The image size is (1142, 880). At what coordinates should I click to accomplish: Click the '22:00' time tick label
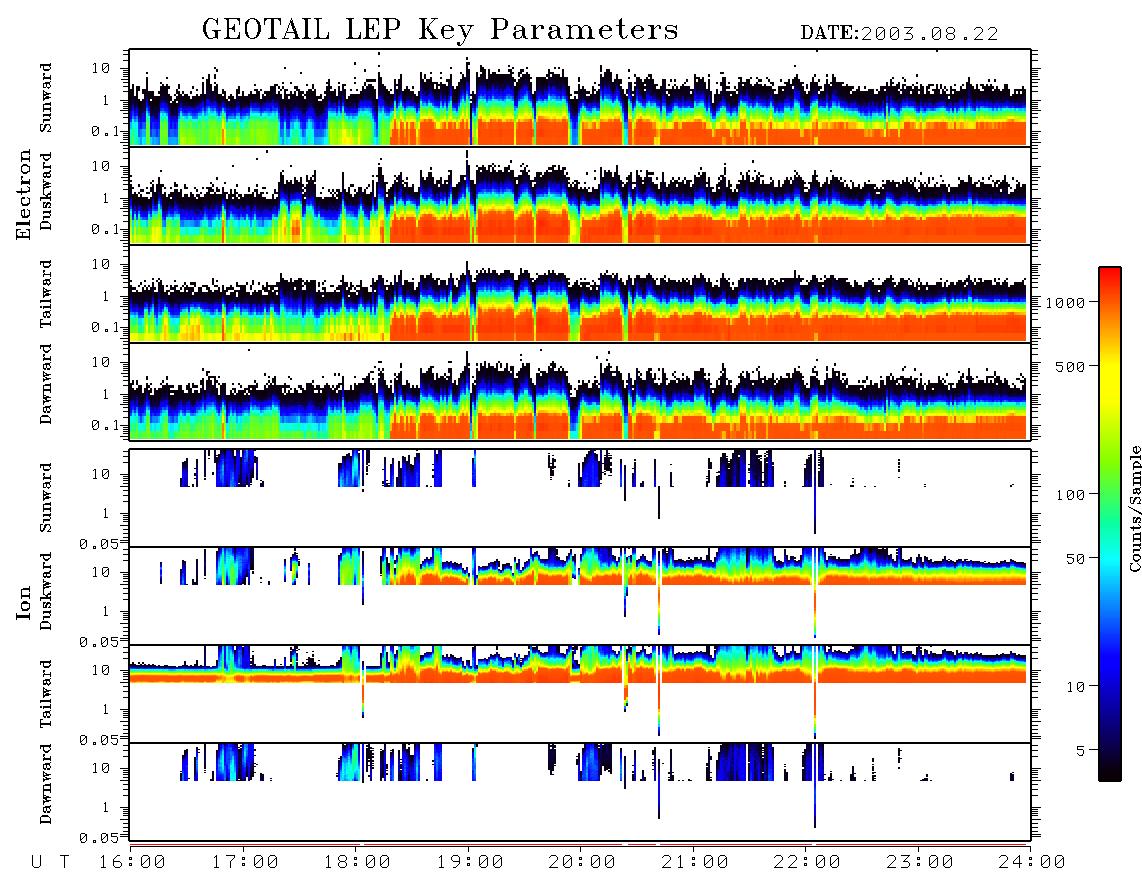[x=808, y=863]
